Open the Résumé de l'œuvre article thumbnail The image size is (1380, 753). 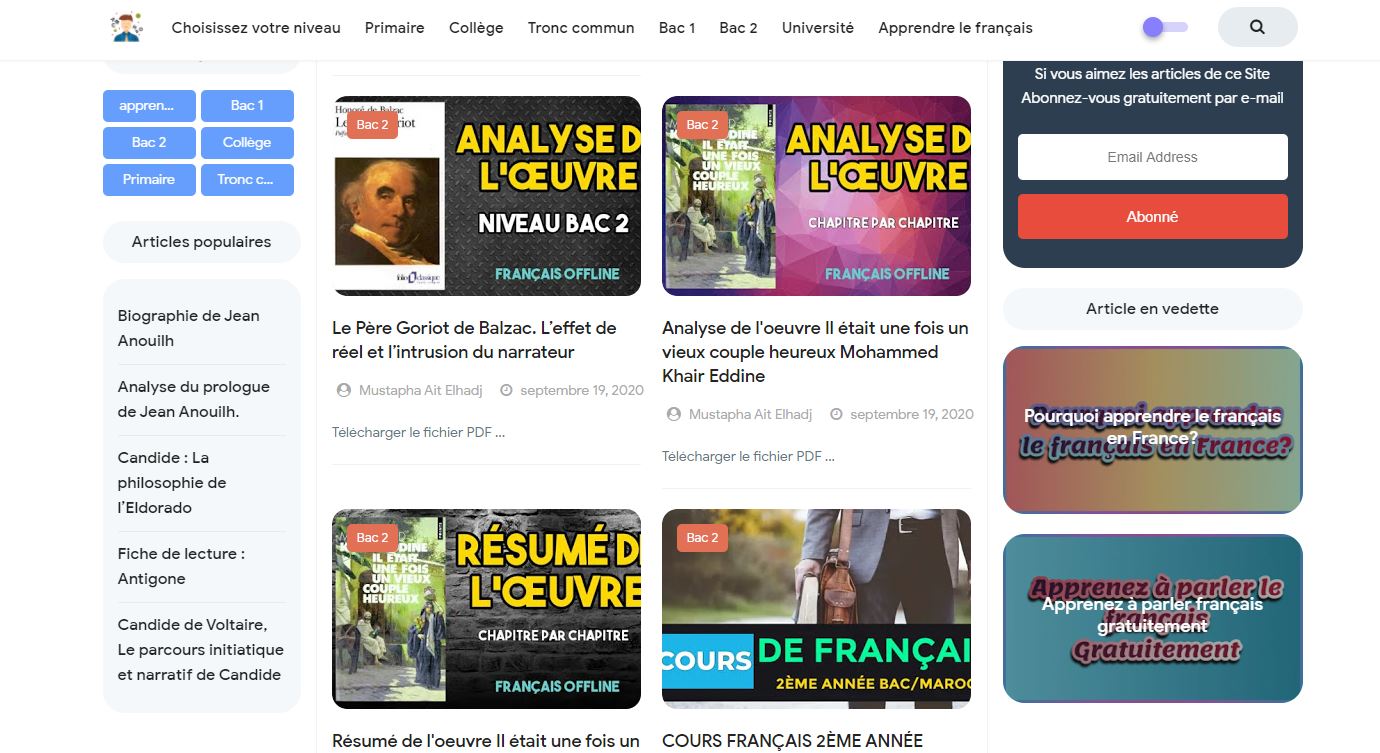point(486,609)
